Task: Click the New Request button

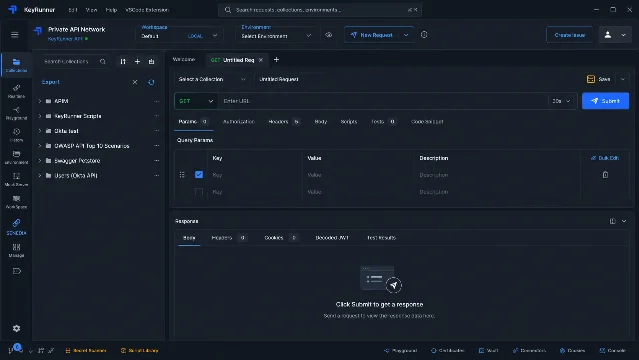Action: click(372, 35)
